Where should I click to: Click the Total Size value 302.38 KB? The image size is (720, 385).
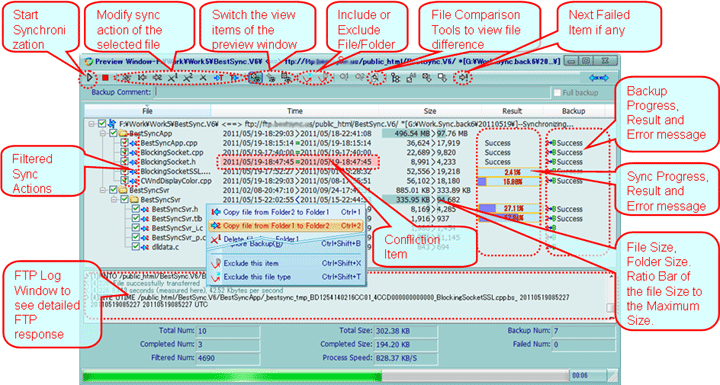pyautogui.click(x=404, y=331)
